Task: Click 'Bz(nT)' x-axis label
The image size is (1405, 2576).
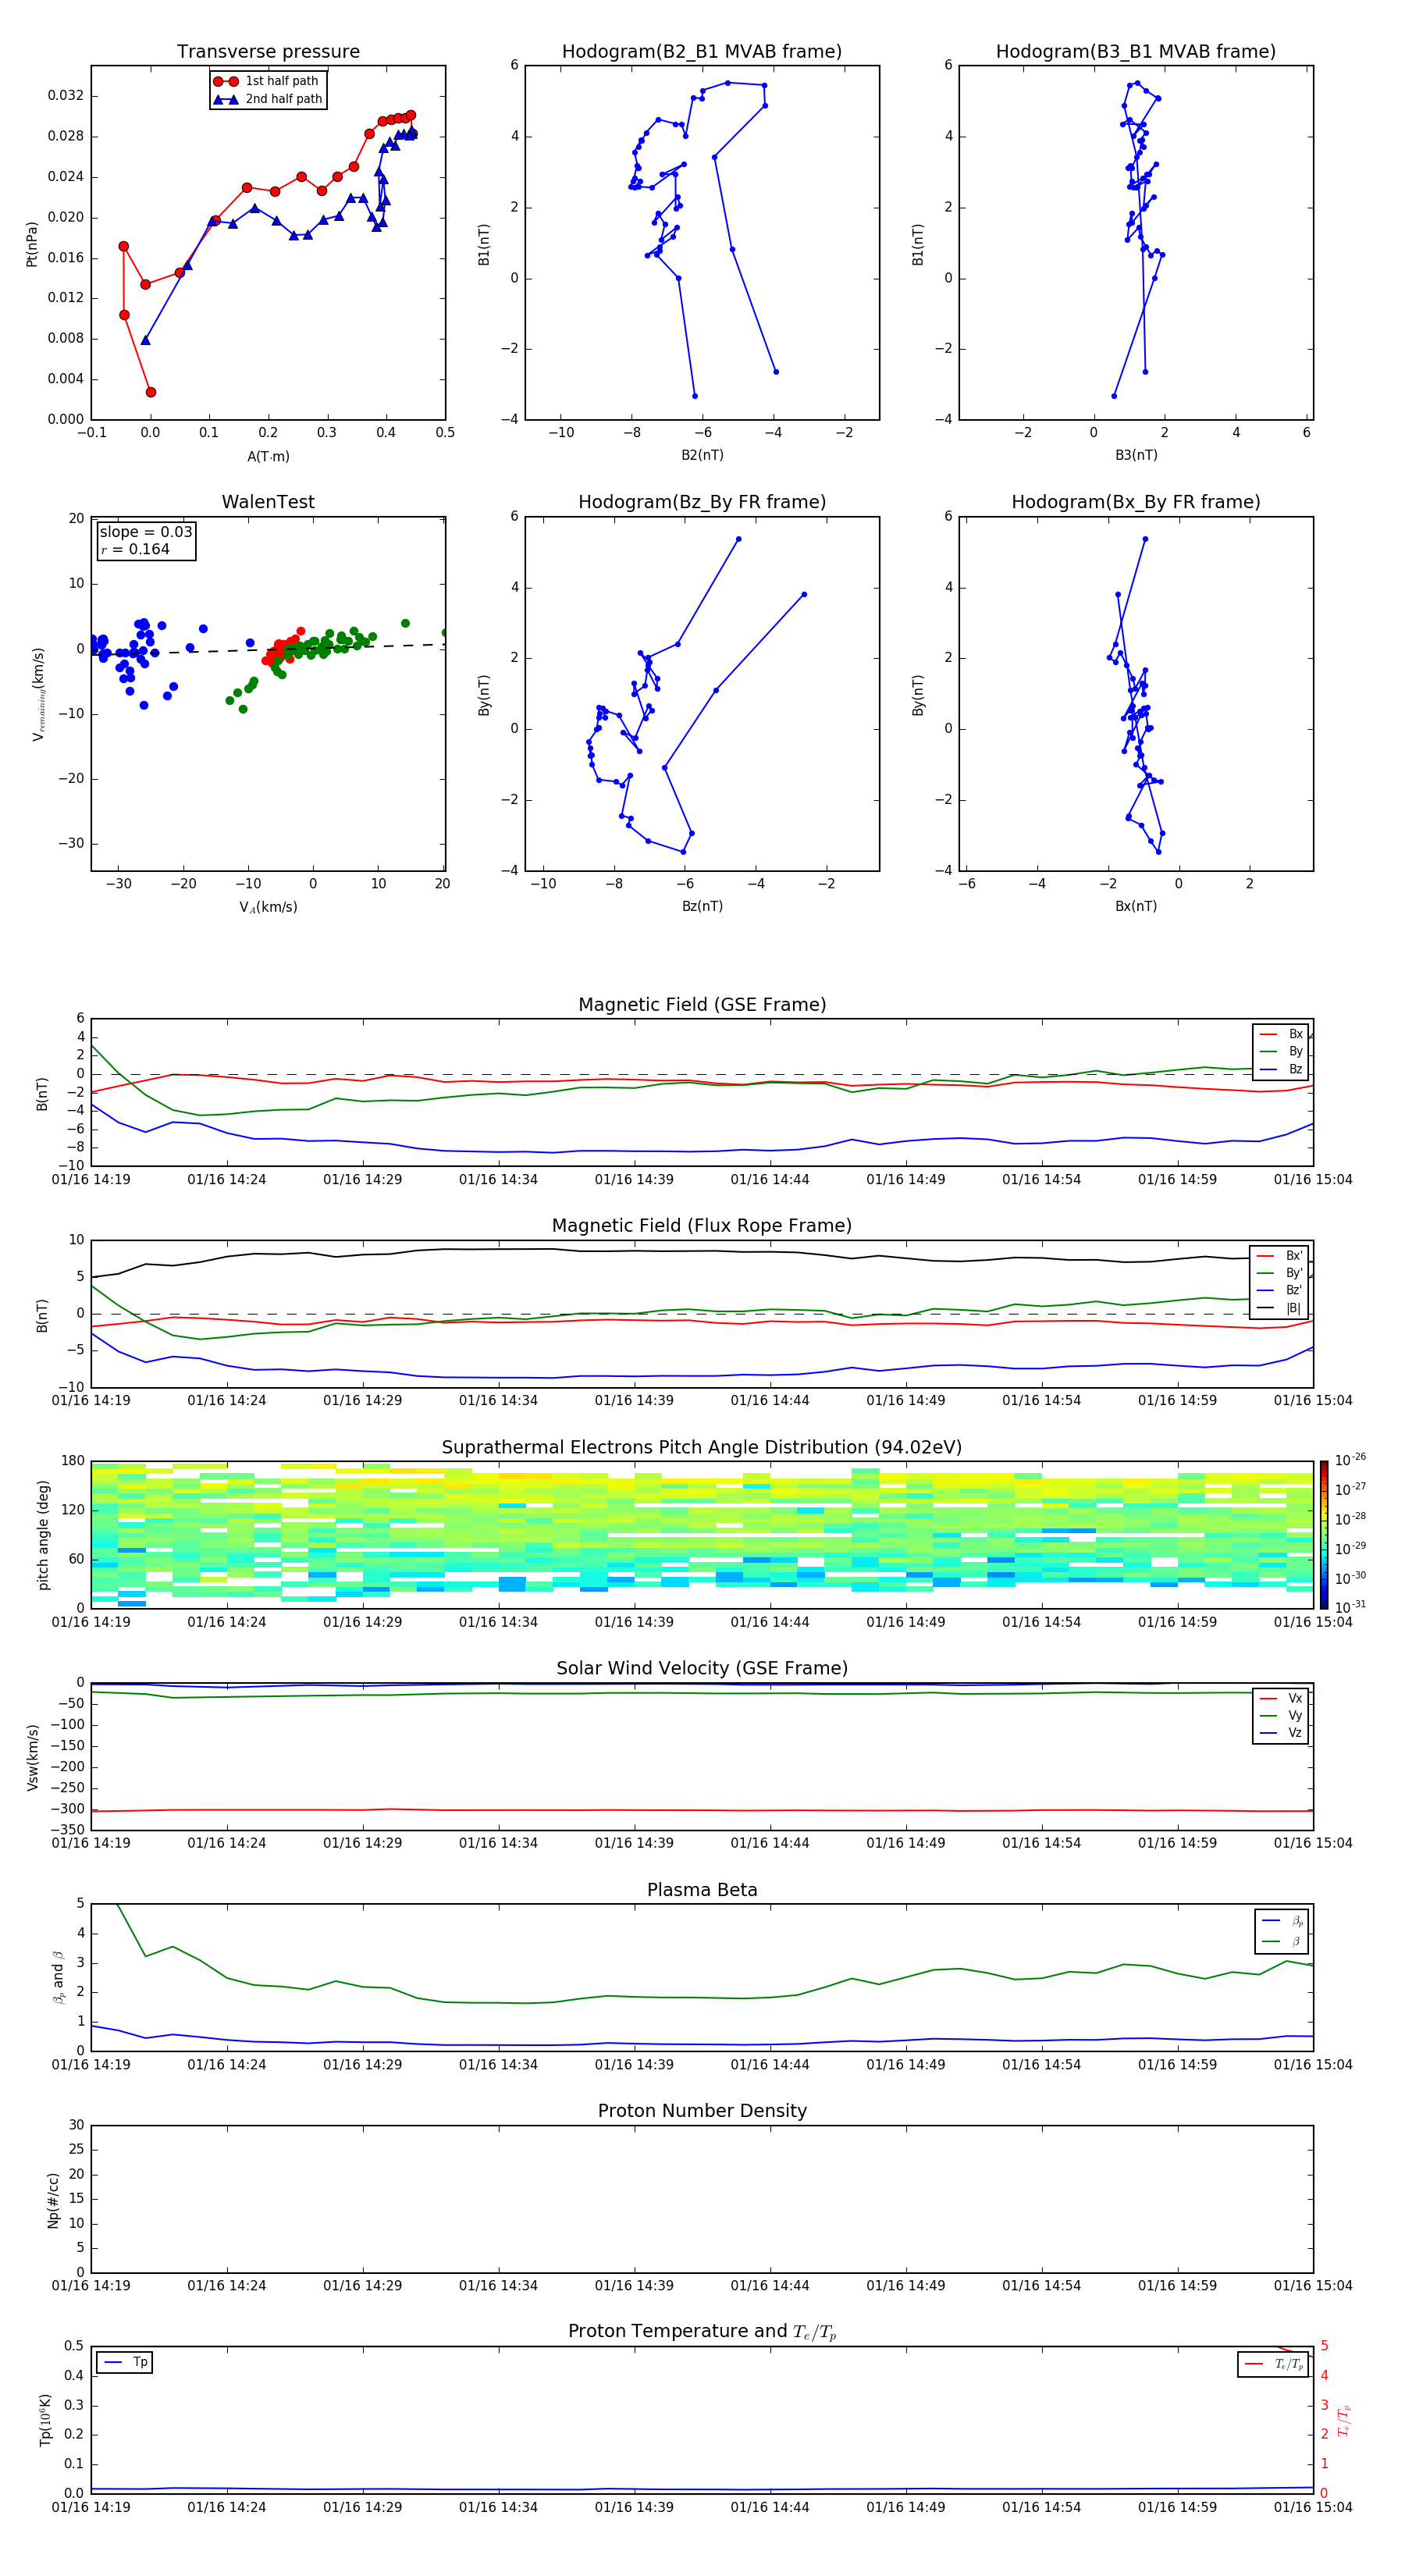Action: coord(702,906)
